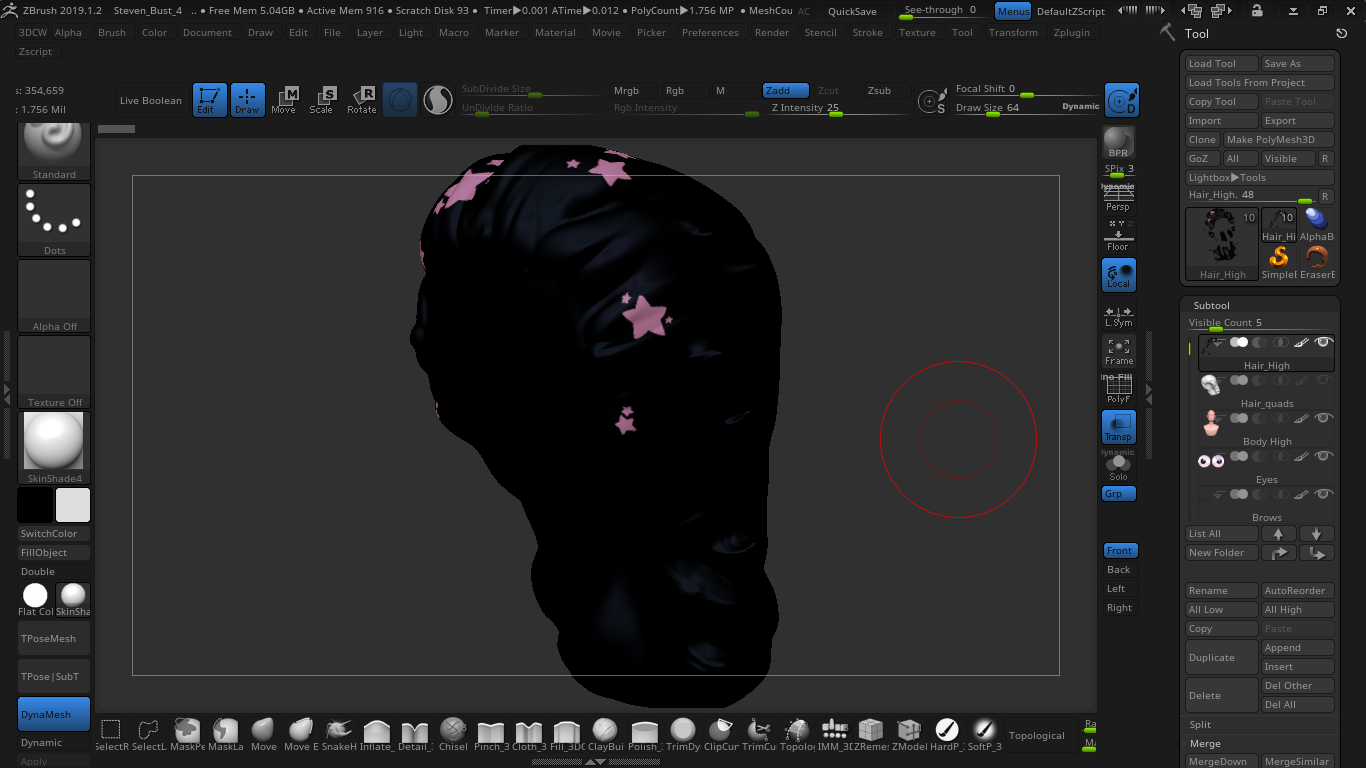Click the FillObject button
This screenshot has height=768, width=1366.
coord(54,552)
